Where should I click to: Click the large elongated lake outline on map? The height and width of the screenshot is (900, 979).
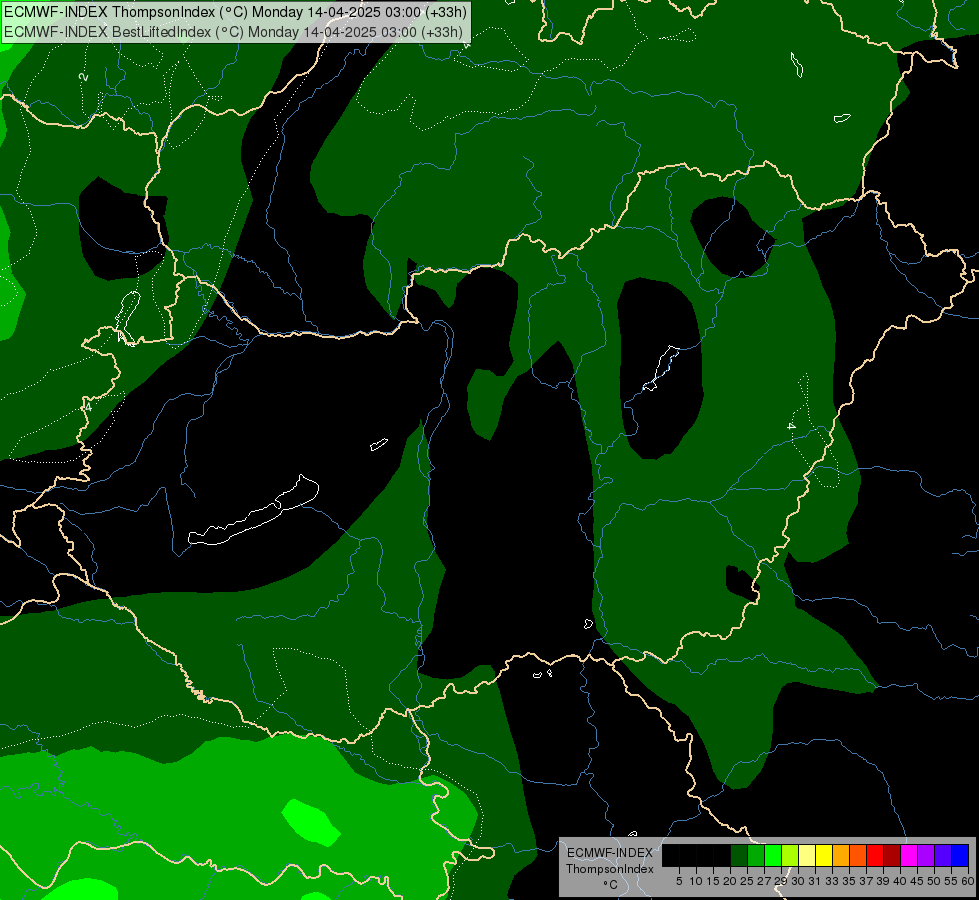pyautogui.click(x=254, y=512)
